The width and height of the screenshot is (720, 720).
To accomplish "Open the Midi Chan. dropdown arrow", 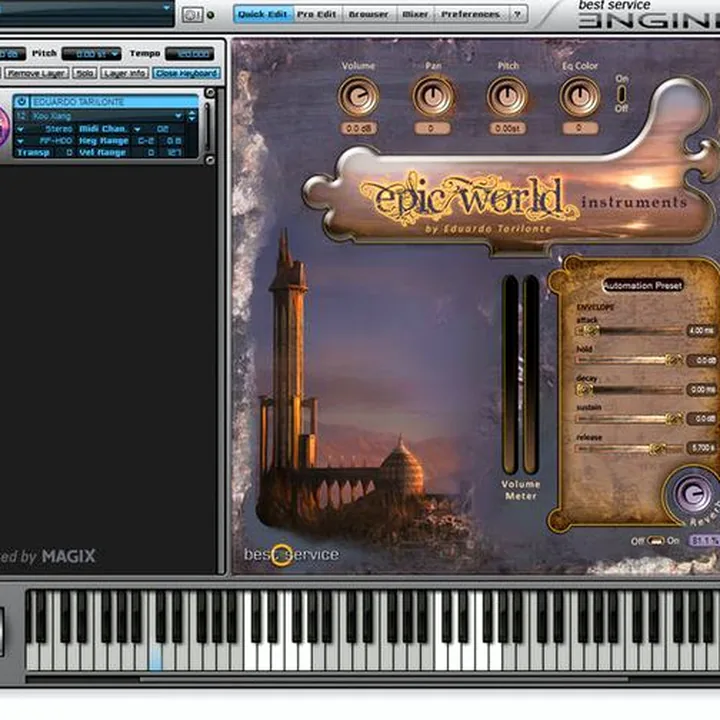I will (x=137, y=129).
